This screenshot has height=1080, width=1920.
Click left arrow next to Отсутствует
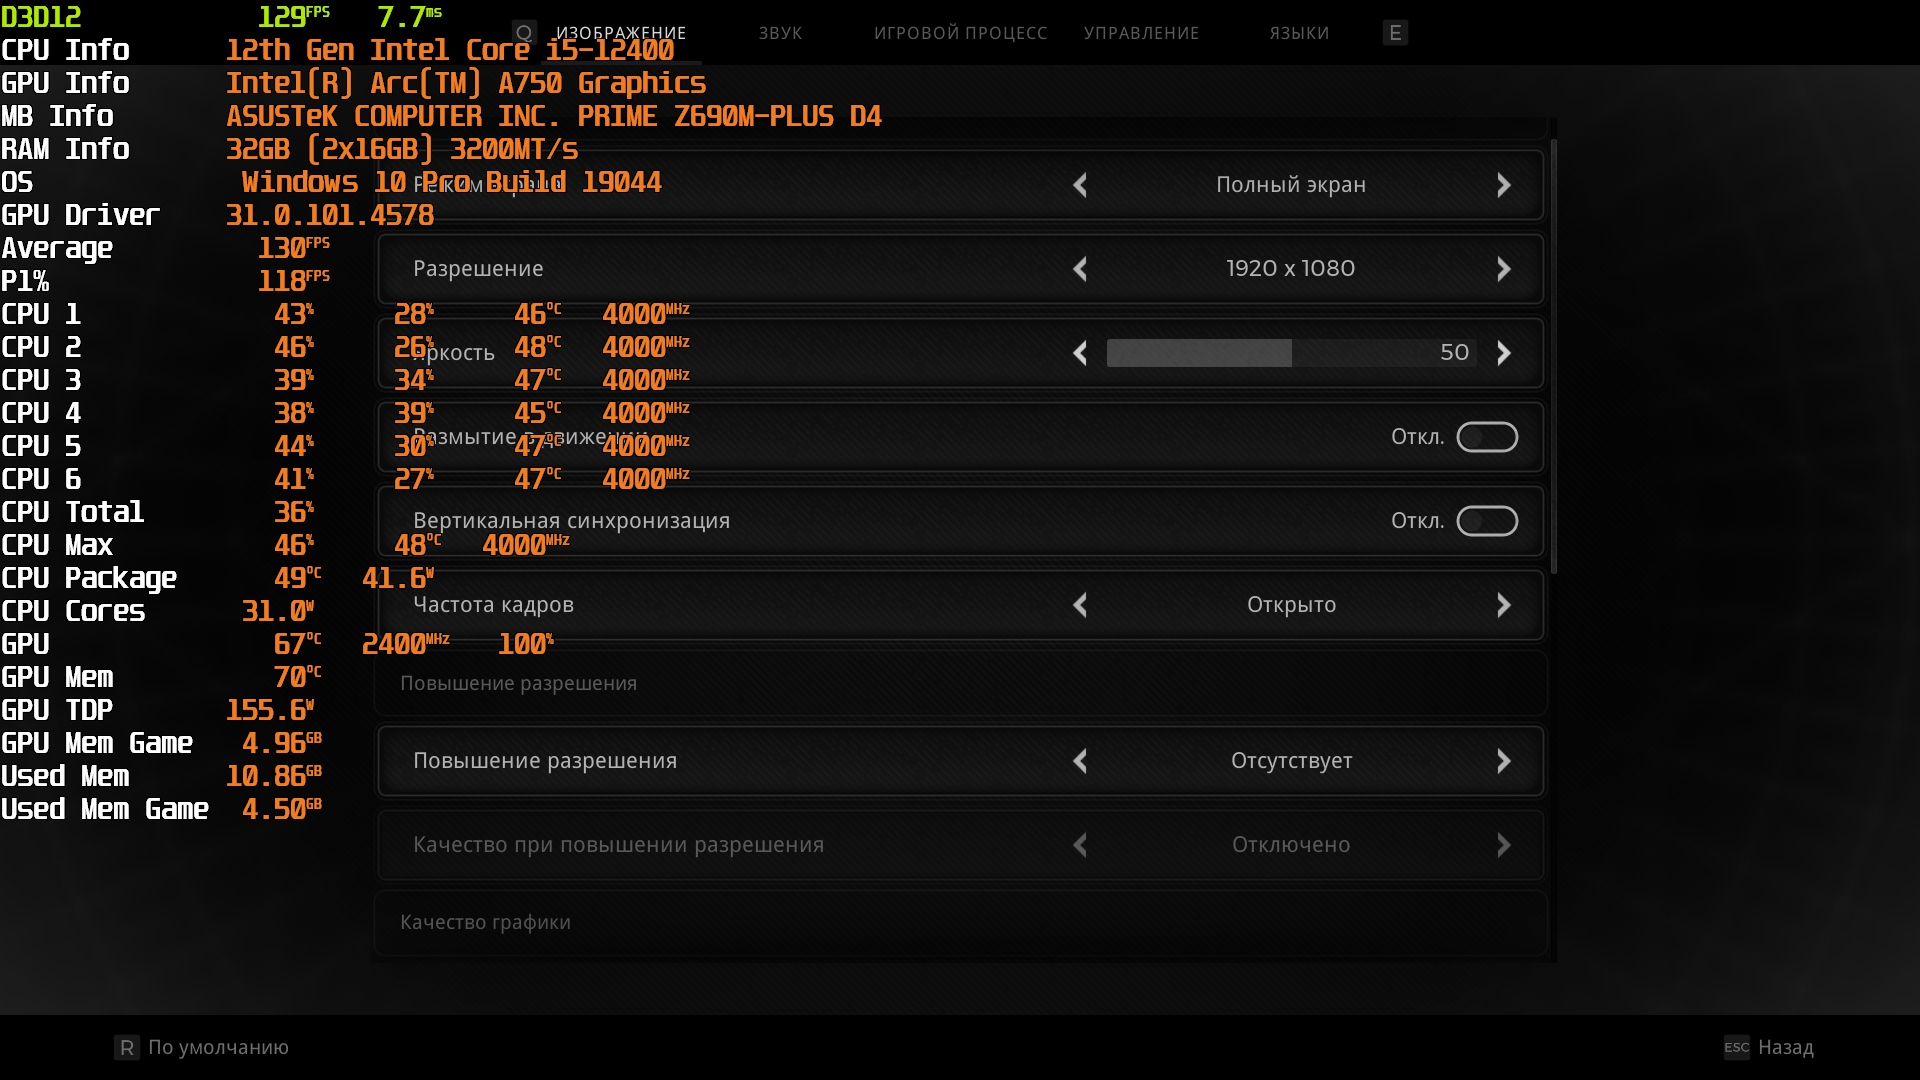pos(1080,761)
